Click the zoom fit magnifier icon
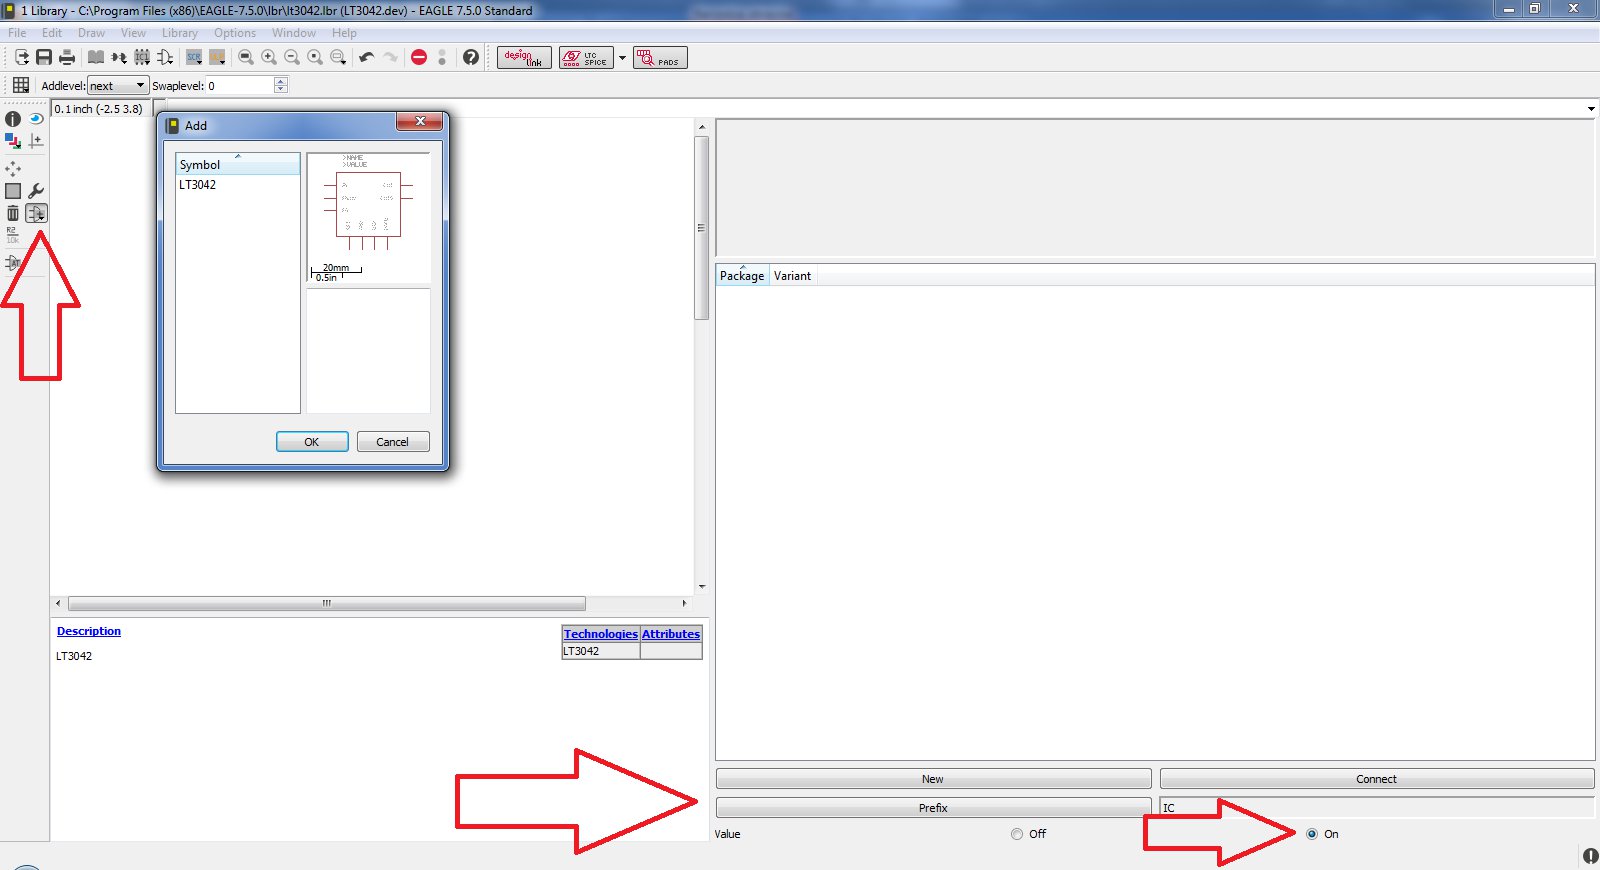 [246, 58]
